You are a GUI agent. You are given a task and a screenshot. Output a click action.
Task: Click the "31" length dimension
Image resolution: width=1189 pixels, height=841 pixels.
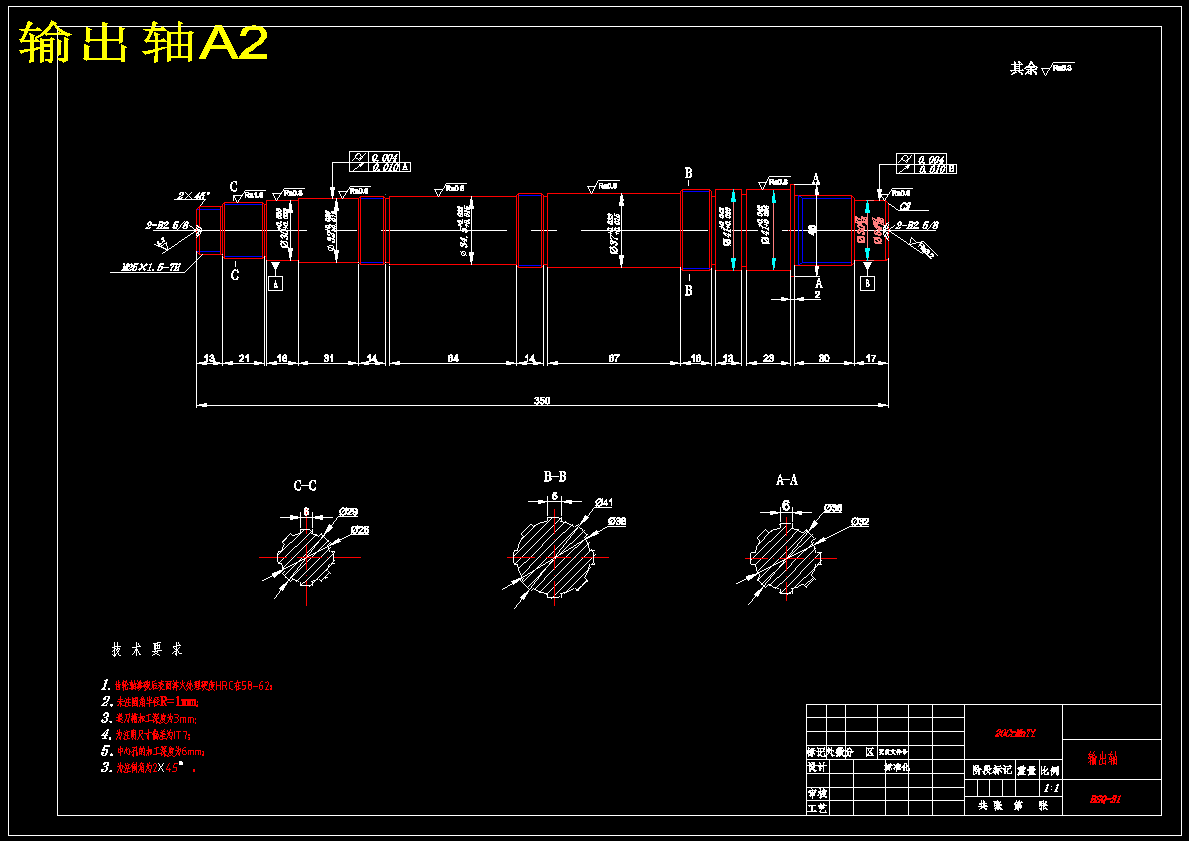(328, 357)
